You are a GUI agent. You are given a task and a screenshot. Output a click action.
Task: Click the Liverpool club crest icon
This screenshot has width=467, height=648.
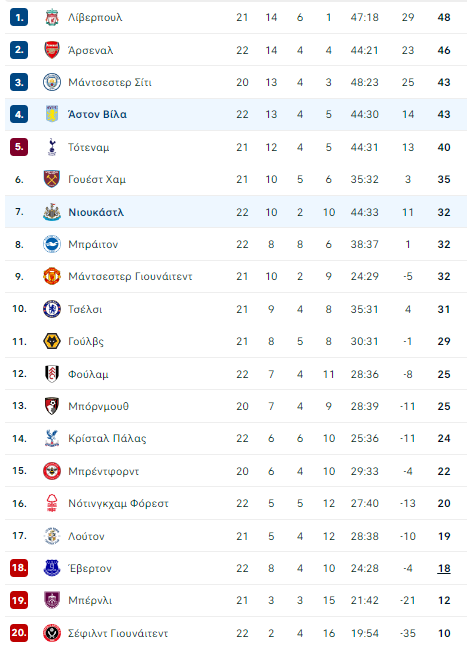pos(52,18)
